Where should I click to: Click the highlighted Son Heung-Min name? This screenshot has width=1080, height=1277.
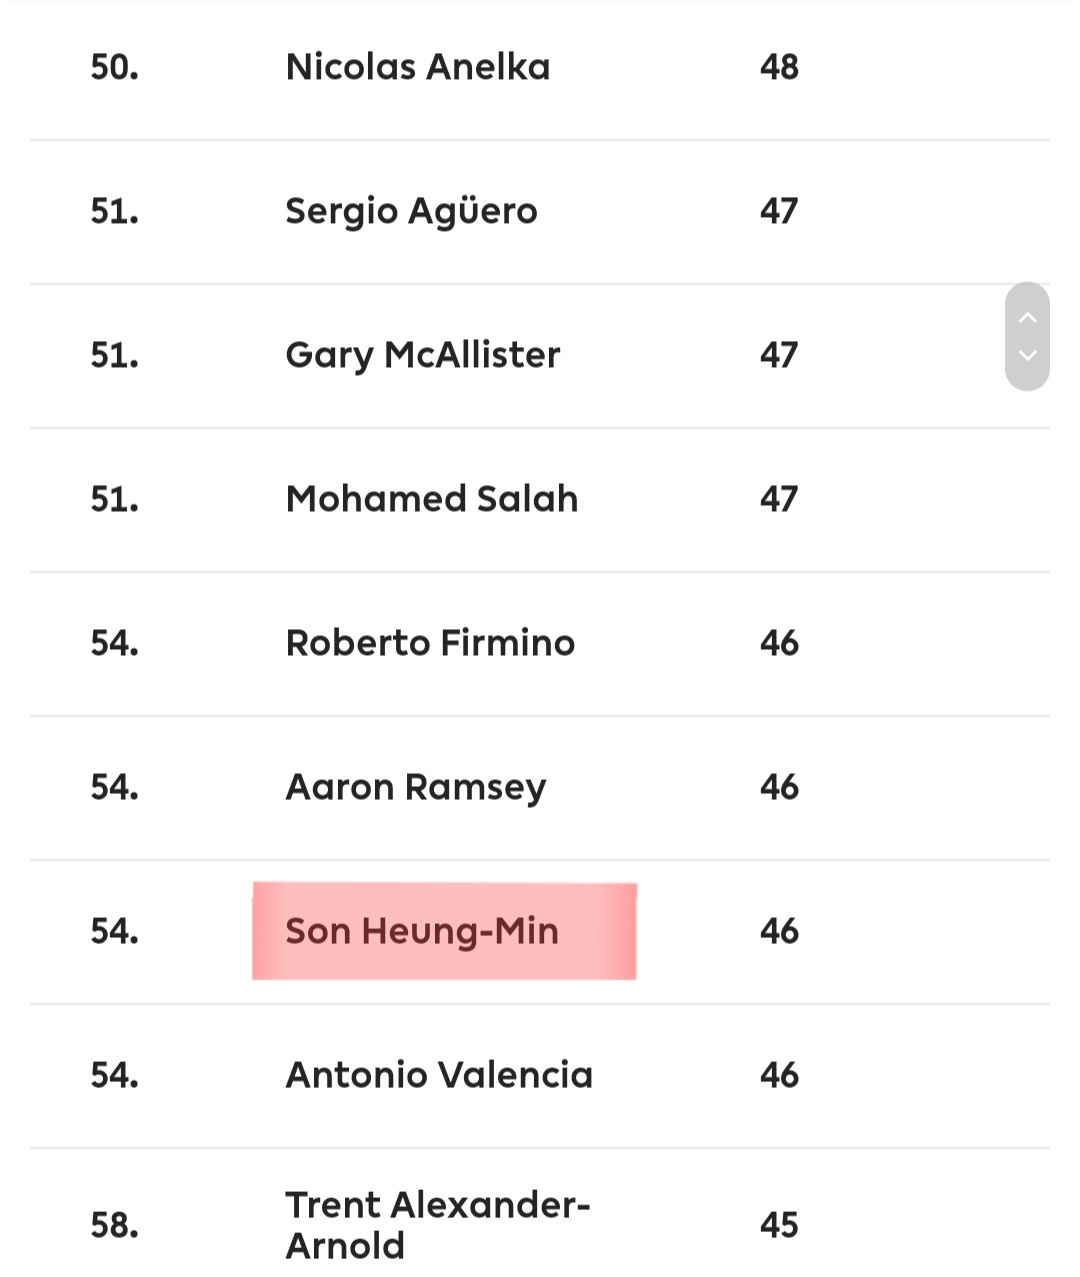click(x=422, y=931)
